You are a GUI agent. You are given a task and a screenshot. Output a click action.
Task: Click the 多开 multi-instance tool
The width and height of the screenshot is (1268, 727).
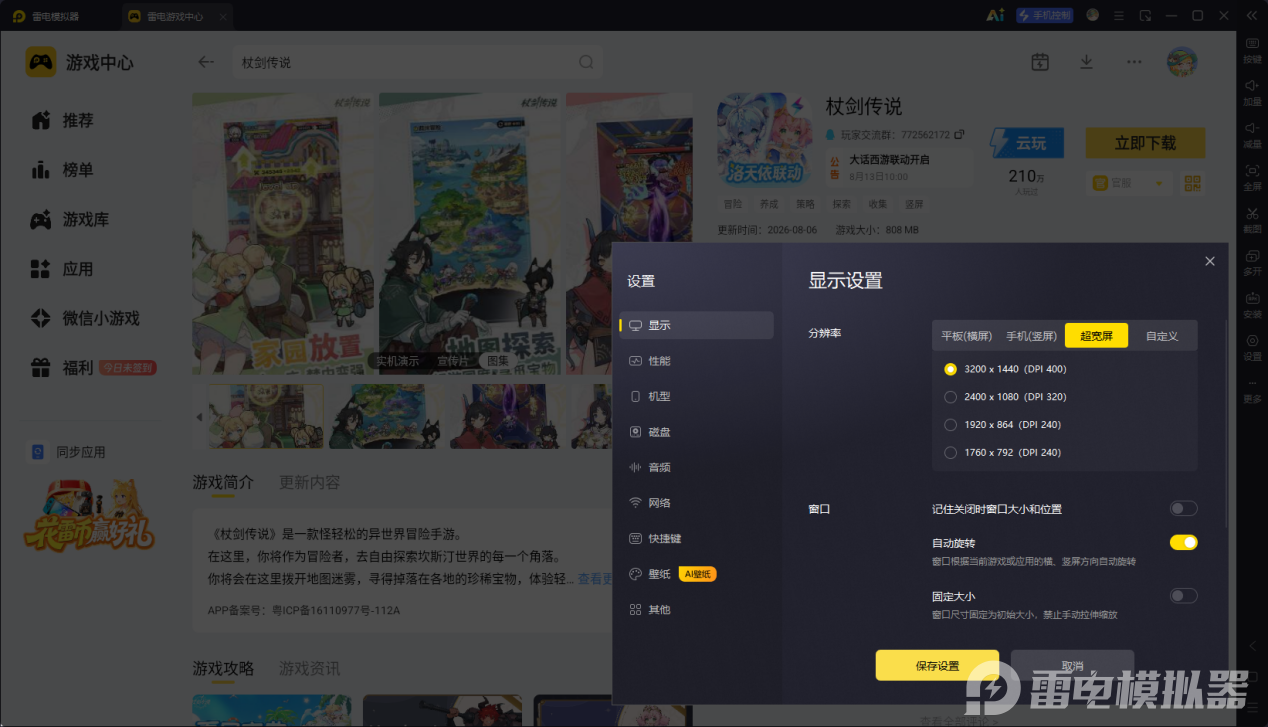(x=1252, y=262)
